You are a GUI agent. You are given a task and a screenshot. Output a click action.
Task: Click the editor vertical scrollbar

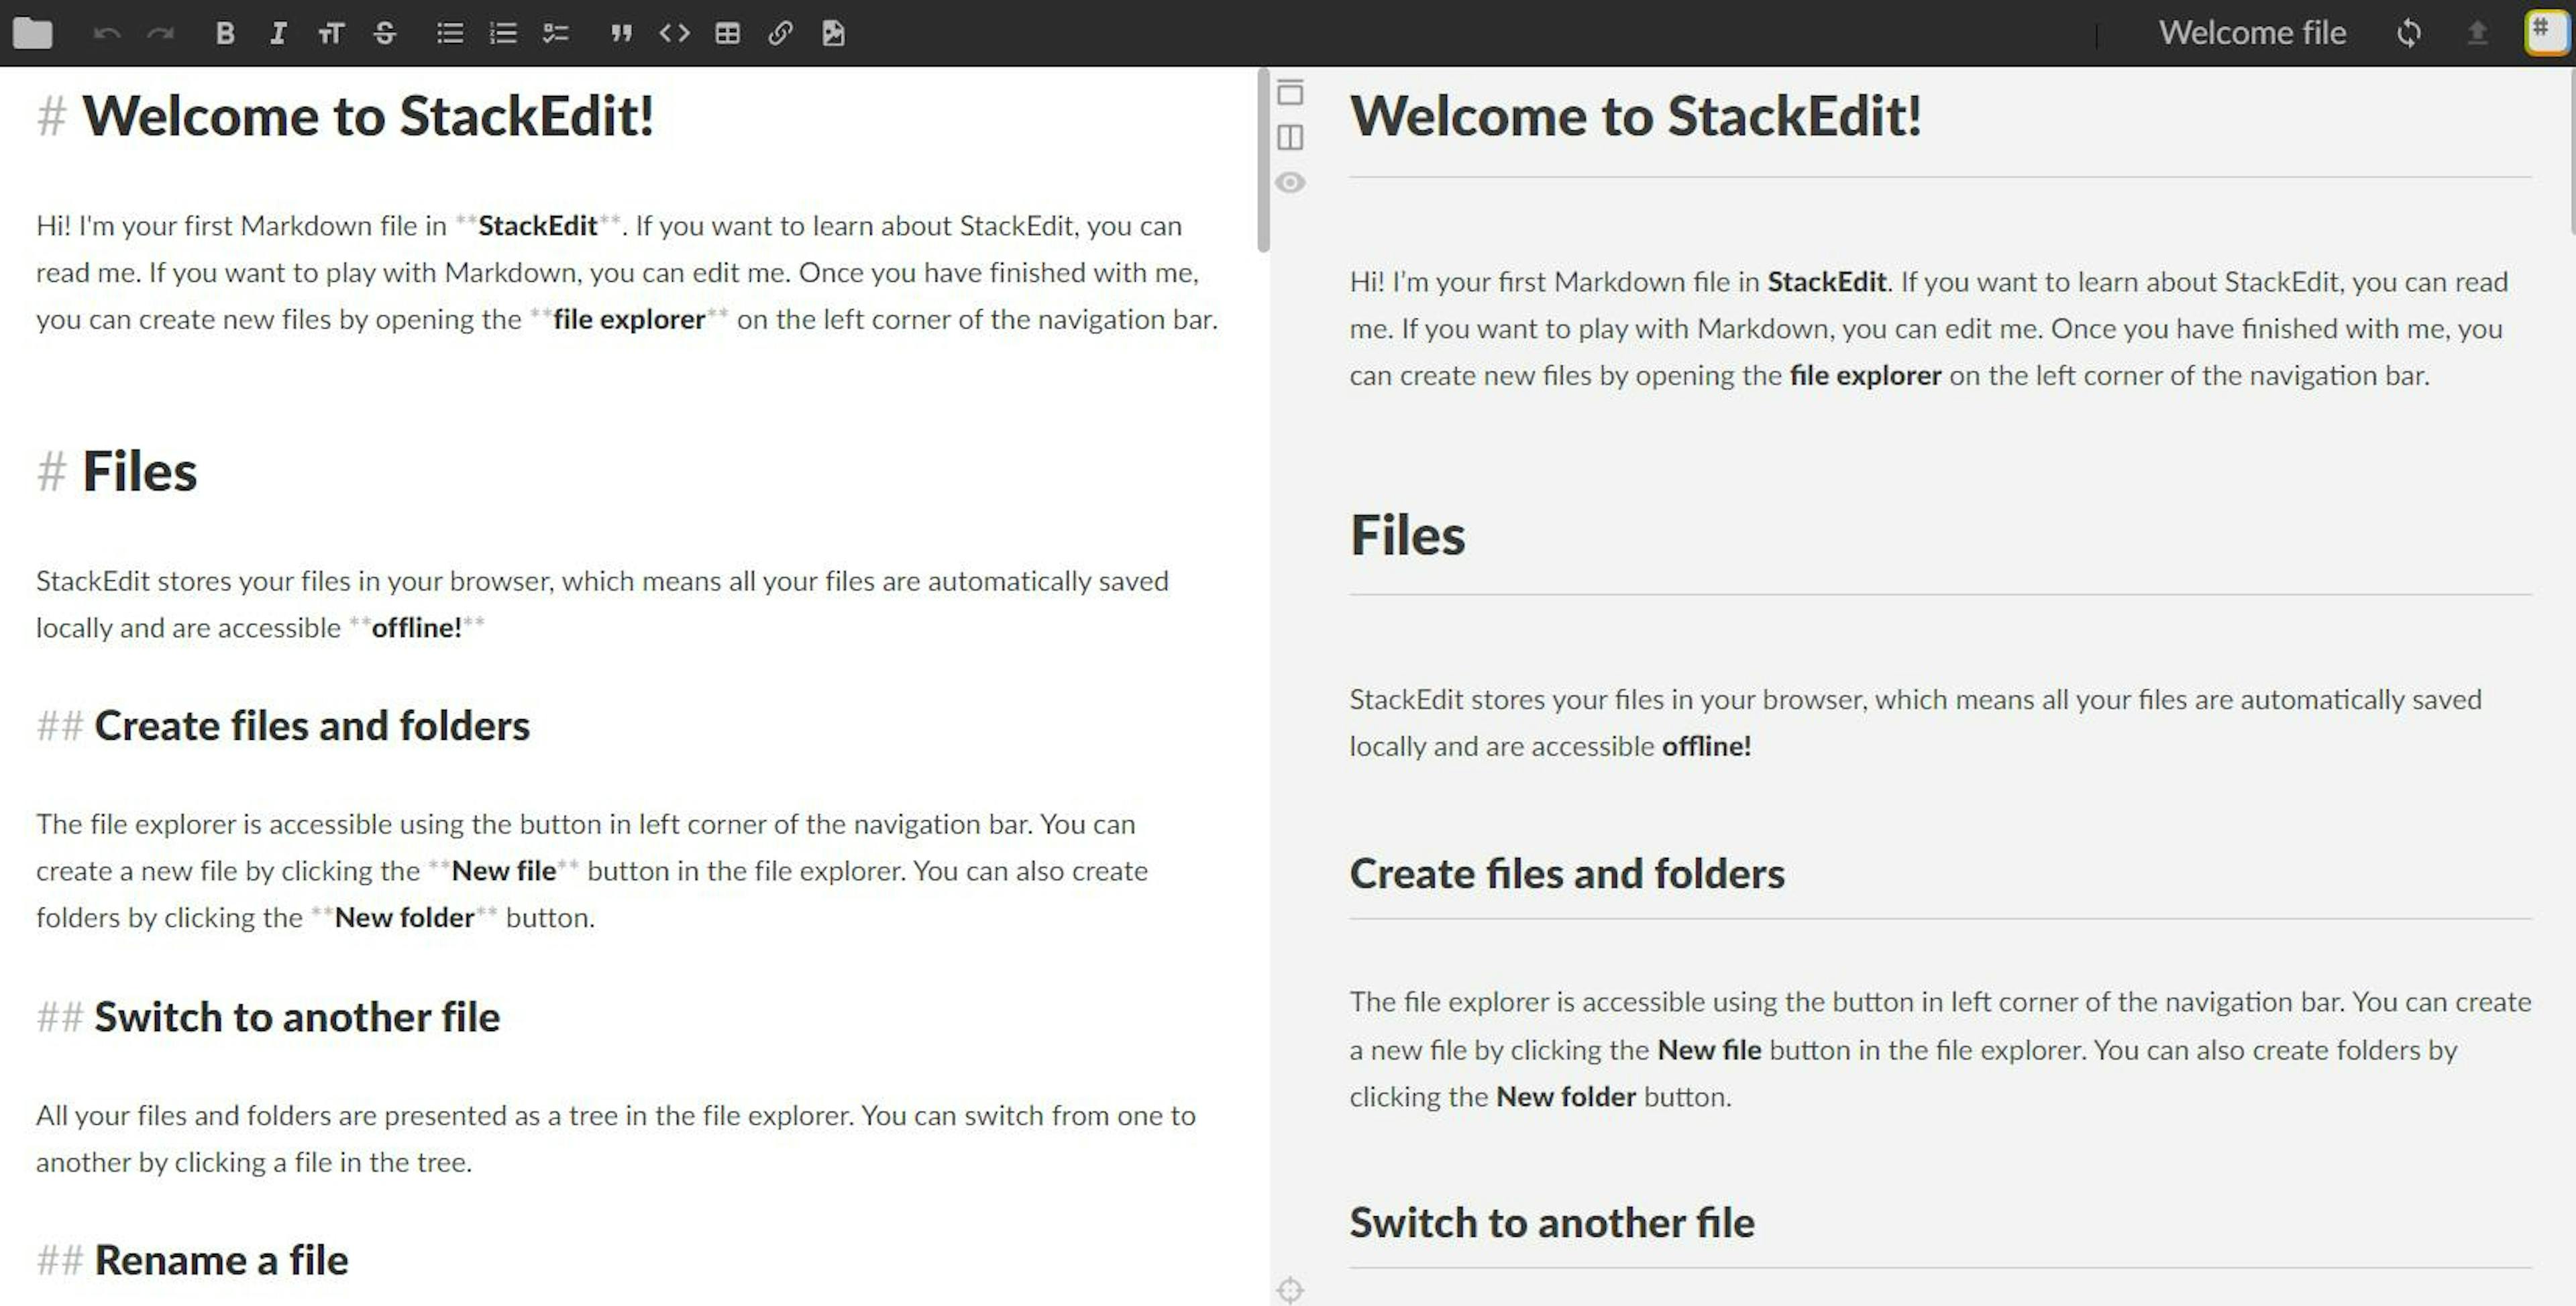pyautogui.click(x=1263, y=160)
